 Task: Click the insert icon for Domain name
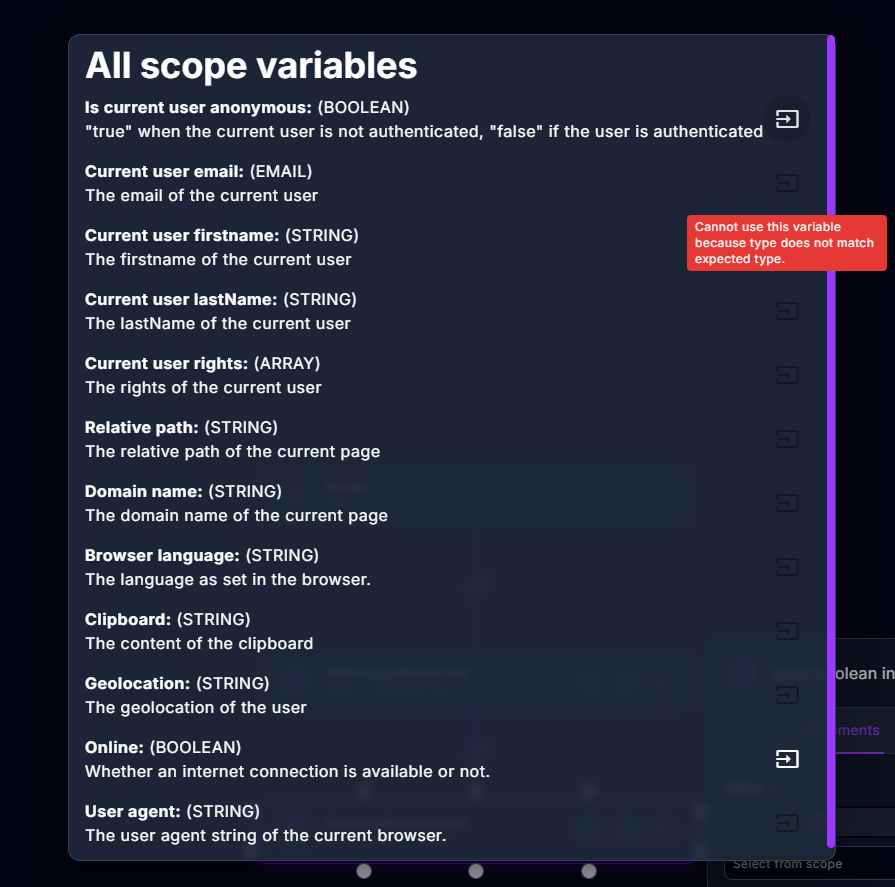click(787, 503)
